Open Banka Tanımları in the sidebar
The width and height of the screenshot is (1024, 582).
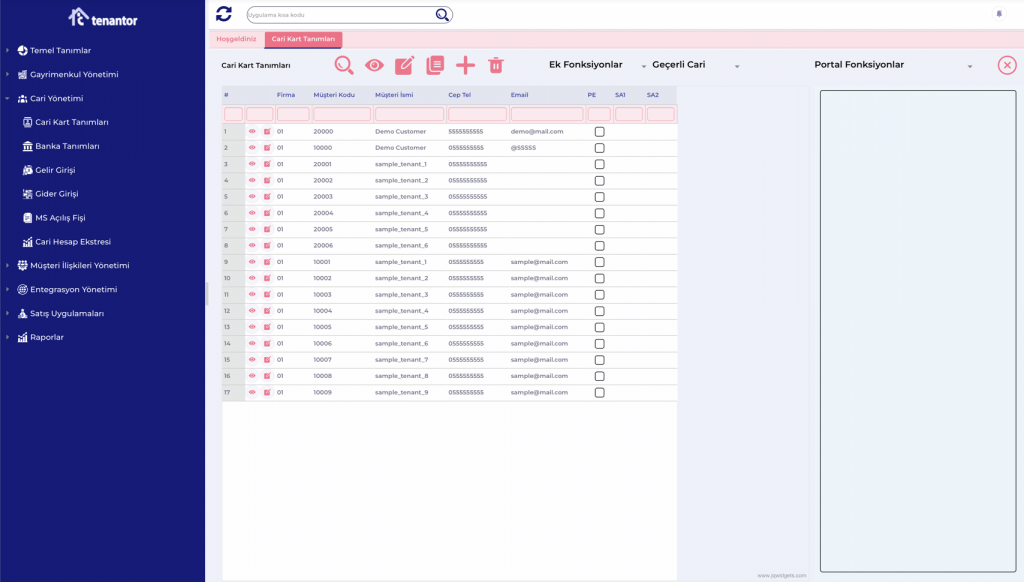tap(67, 146)
